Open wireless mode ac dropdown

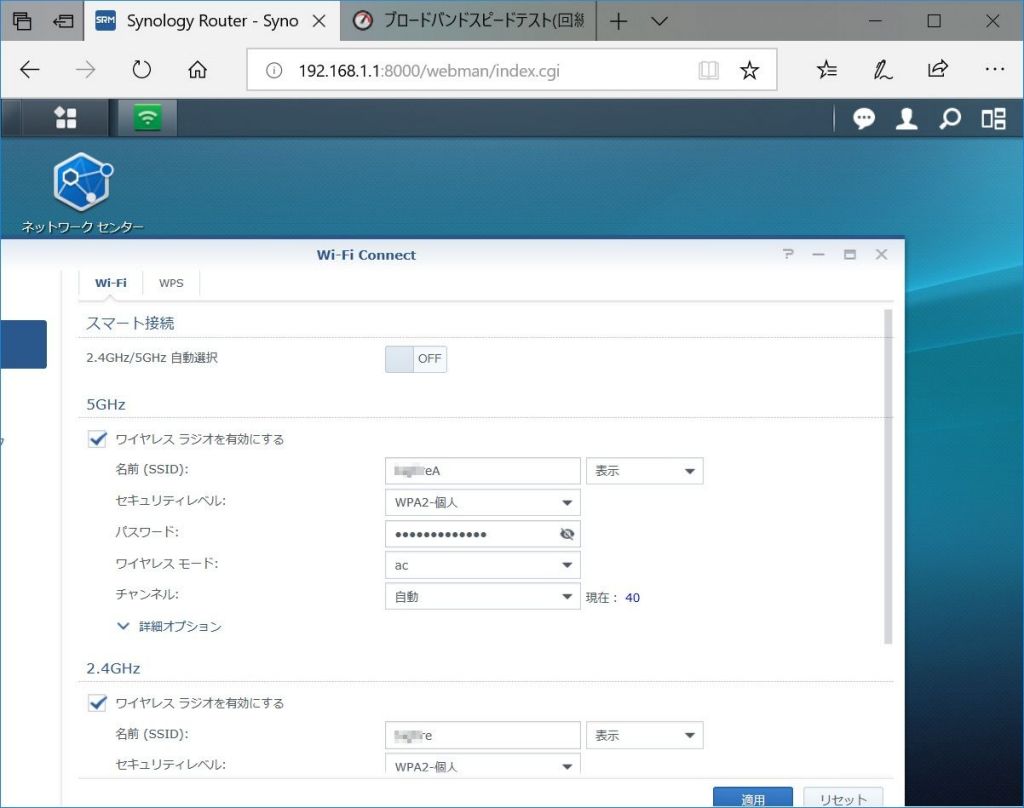483,565
